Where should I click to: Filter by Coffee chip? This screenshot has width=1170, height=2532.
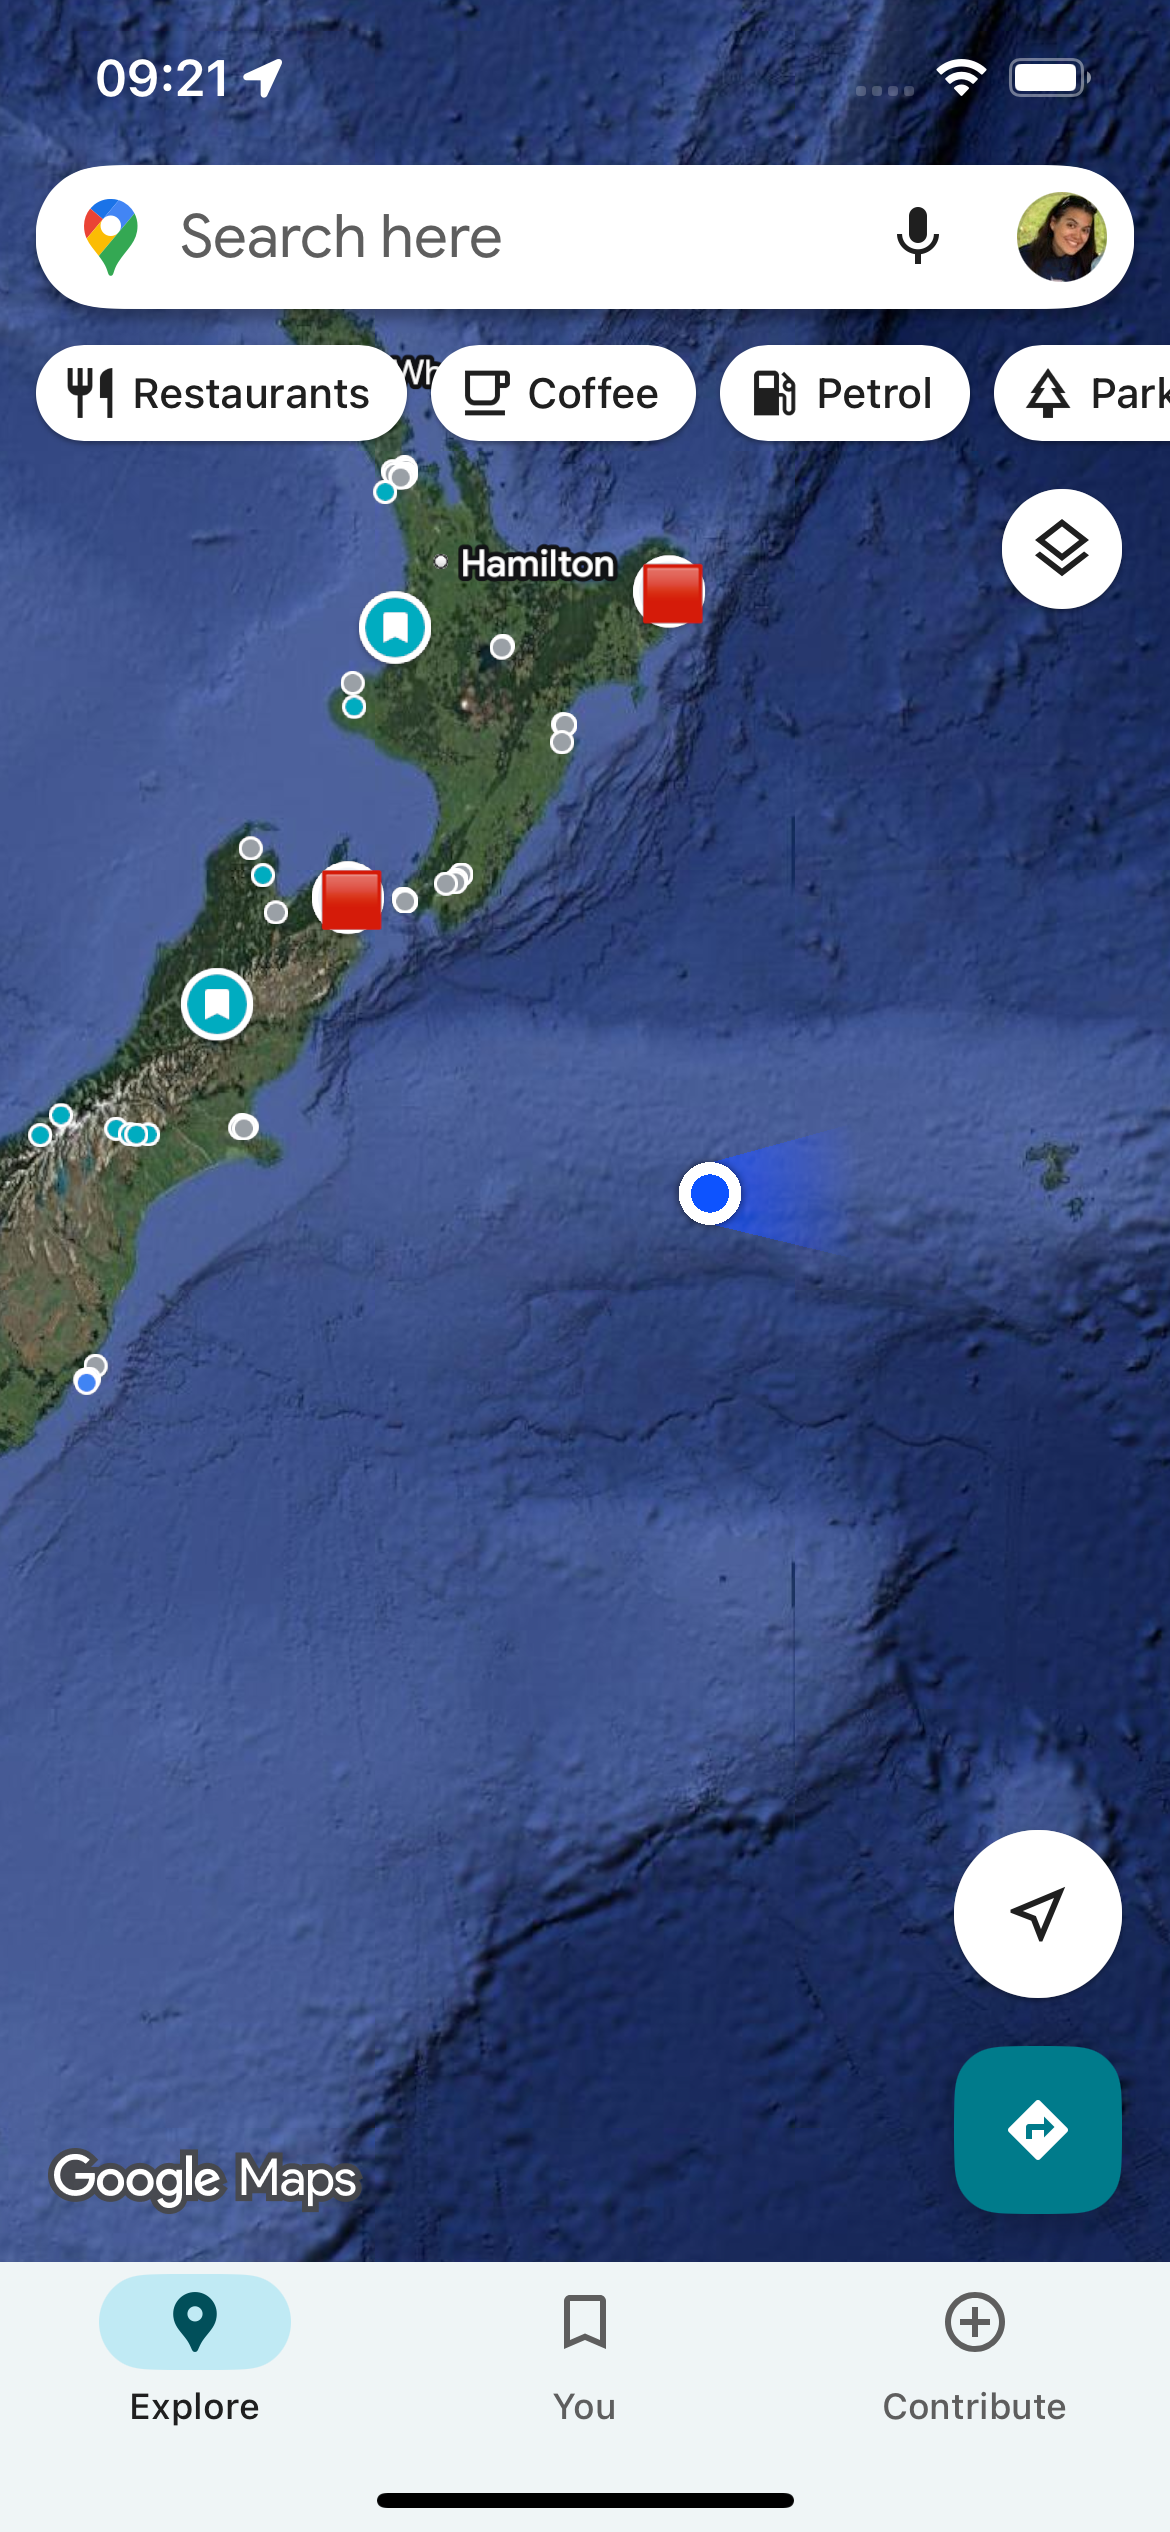(x=563, y=393)
